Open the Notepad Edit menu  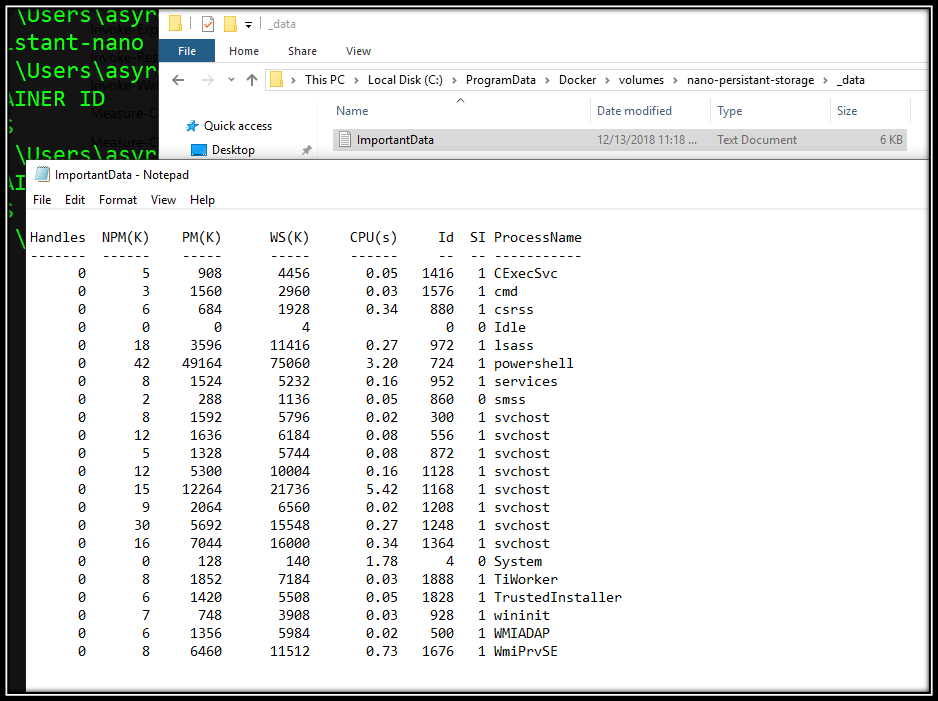click(x=75, y=200)
